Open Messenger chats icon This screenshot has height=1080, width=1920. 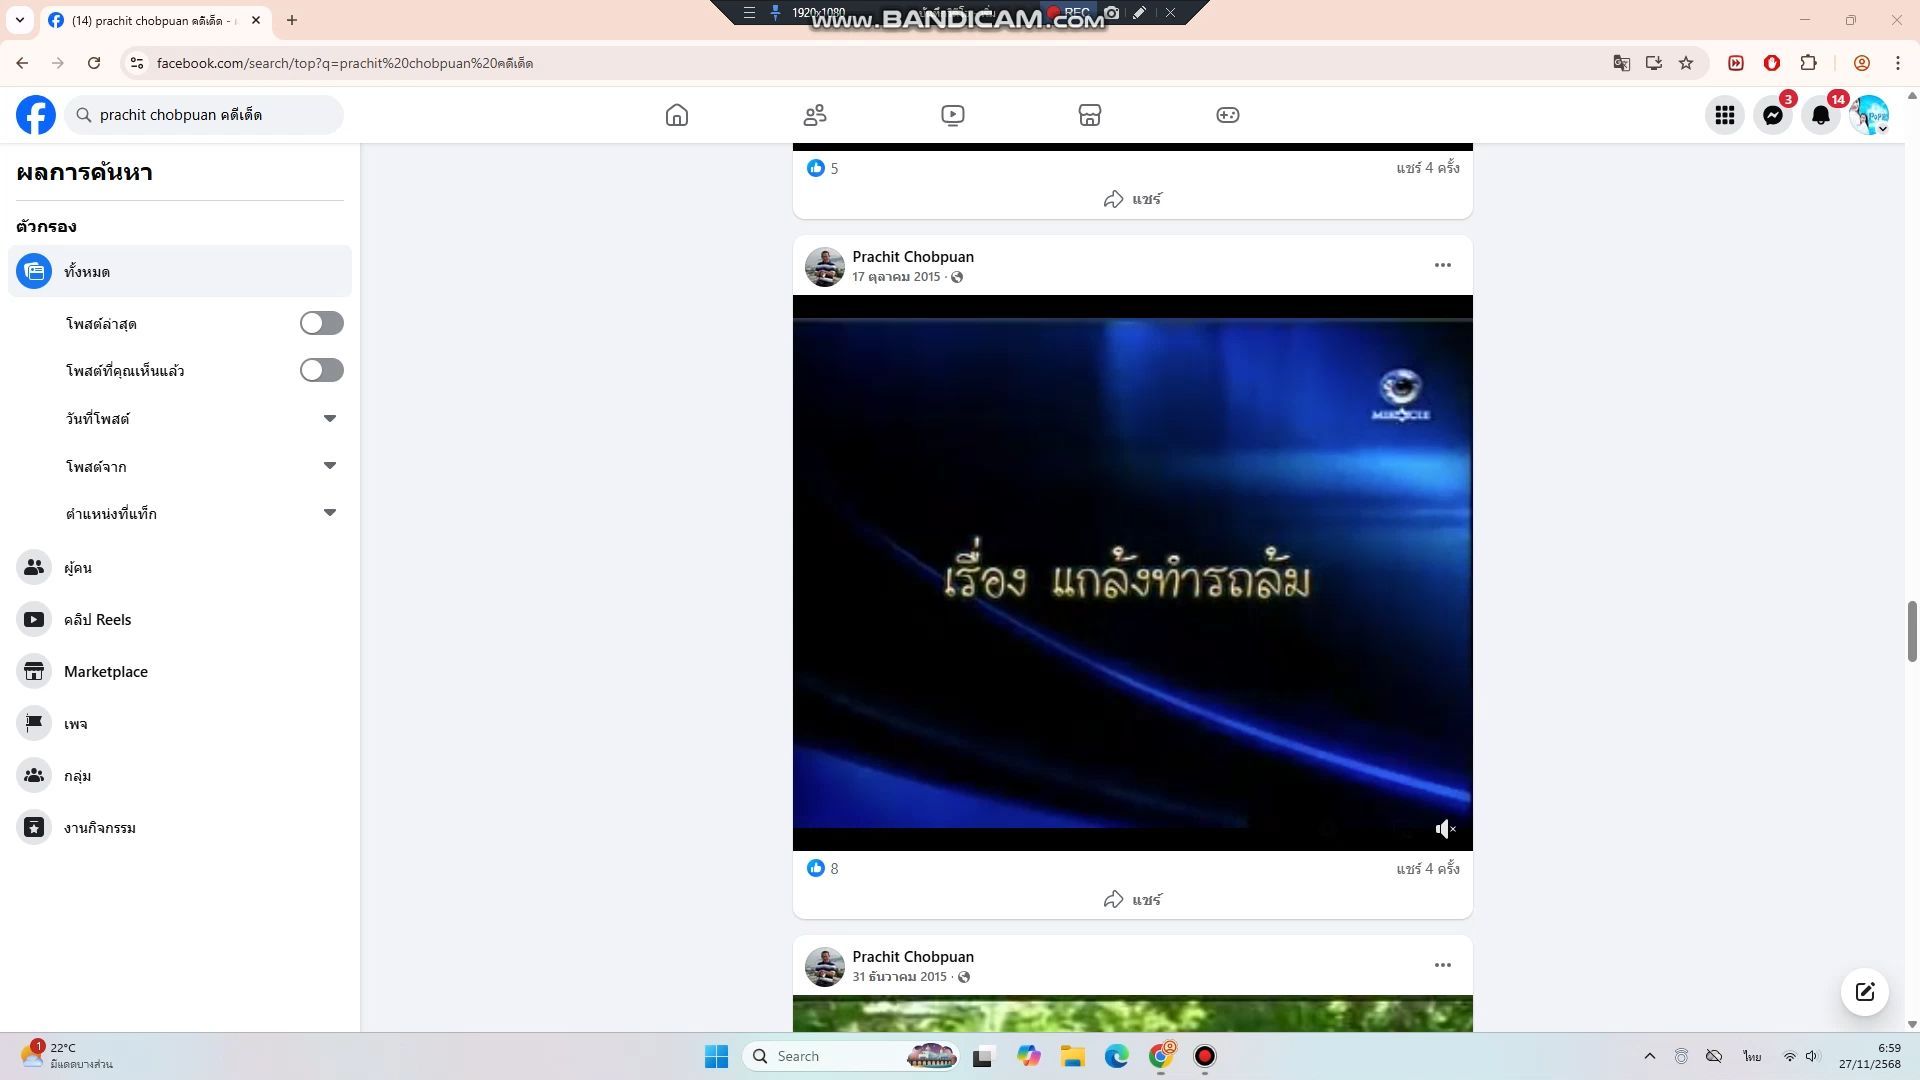(1773, 115)
